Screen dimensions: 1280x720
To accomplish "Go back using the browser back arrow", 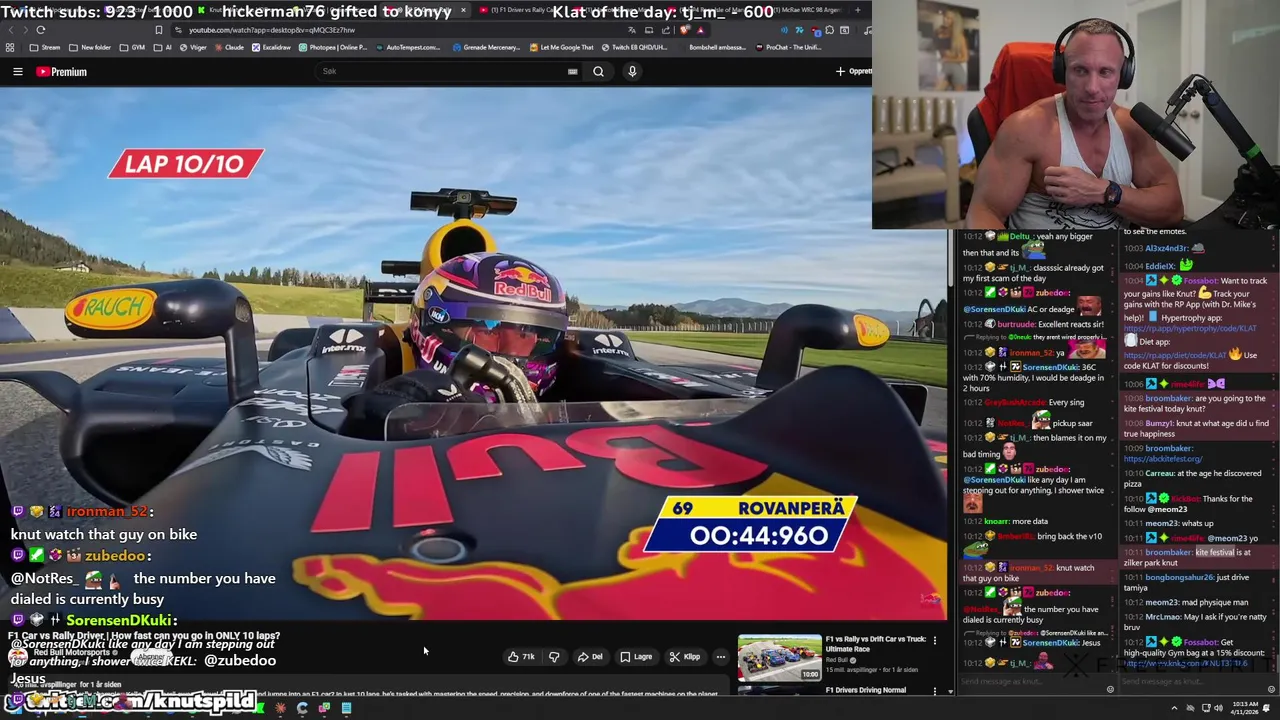I will (x=10, y=30).
